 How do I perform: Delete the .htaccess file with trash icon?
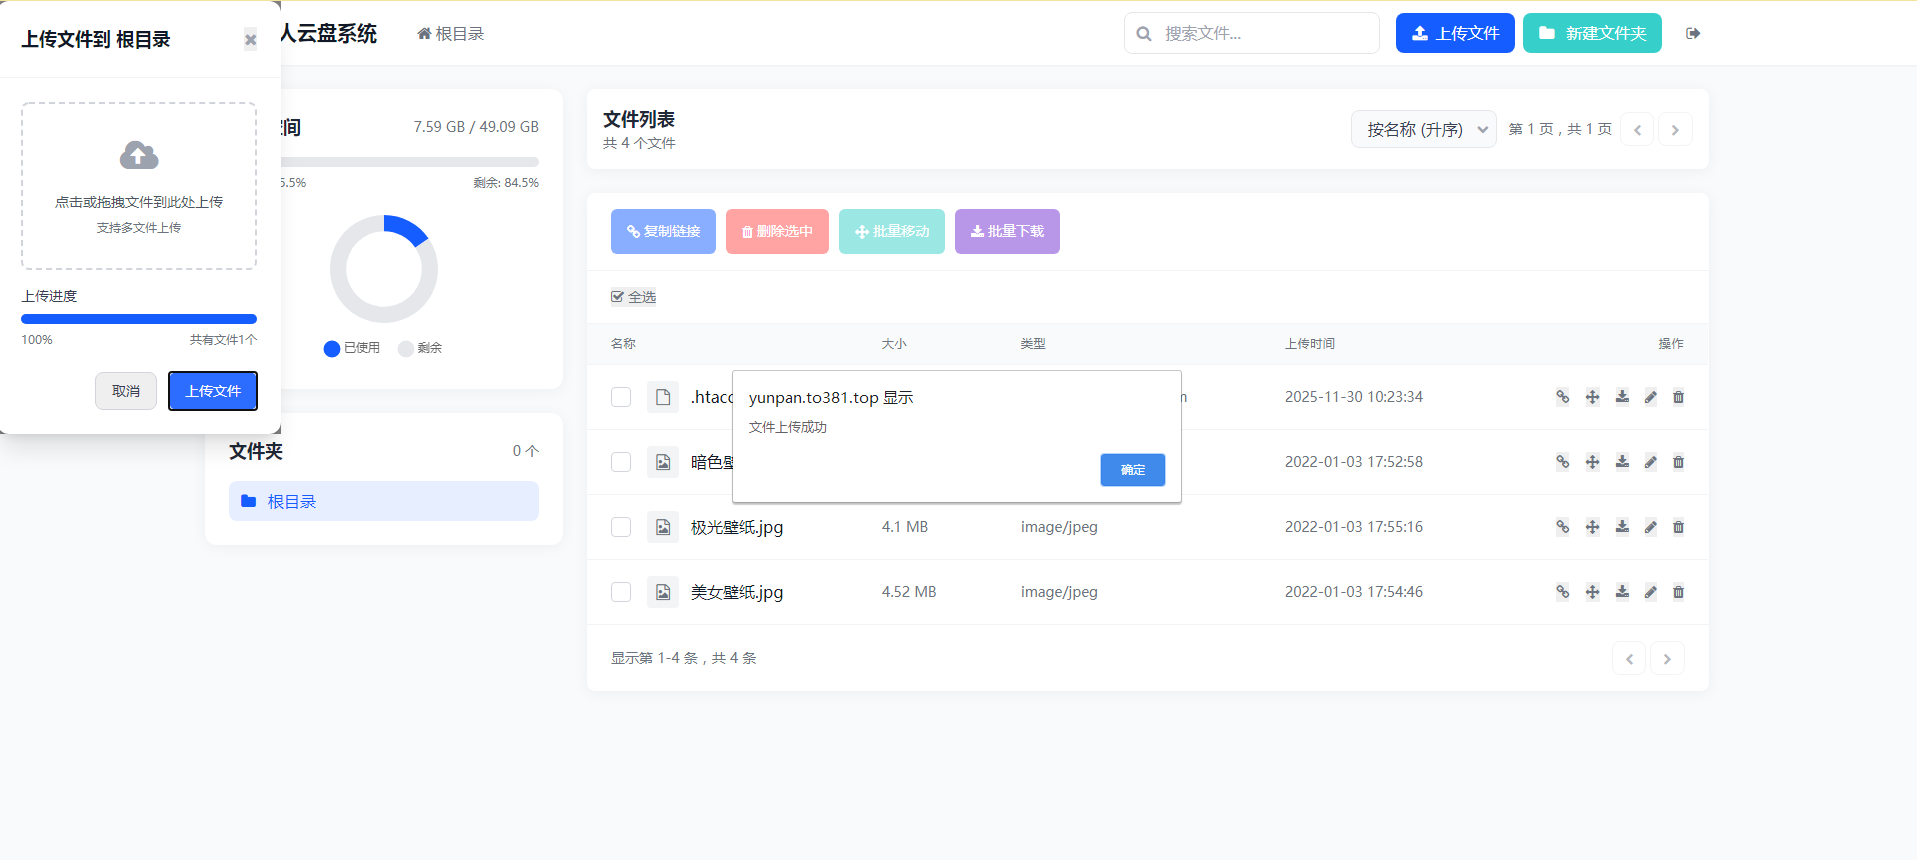point(1678,397)
